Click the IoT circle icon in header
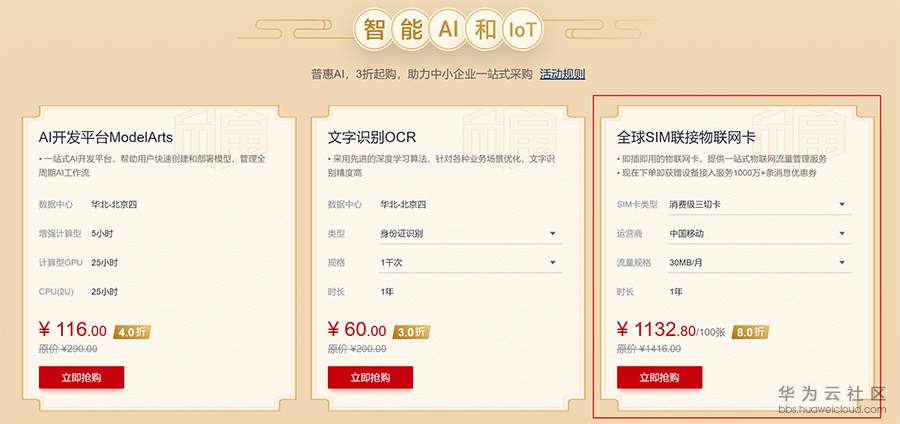Screen dimensions: 900x424 tap(522, 29)
